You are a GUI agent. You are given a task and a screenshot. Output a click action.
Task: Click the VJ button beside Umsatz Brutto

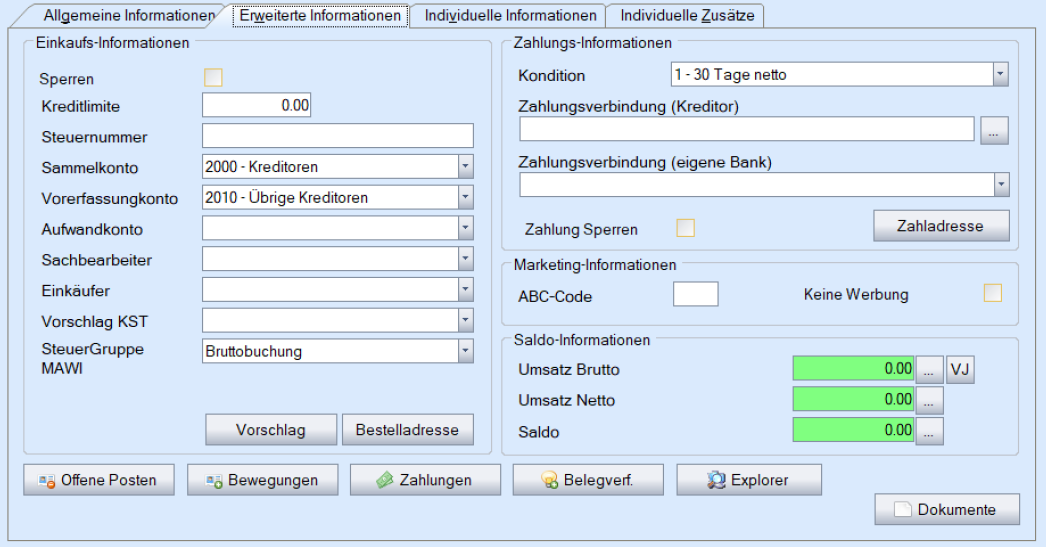pyautogui.click(x=960, y=369)
